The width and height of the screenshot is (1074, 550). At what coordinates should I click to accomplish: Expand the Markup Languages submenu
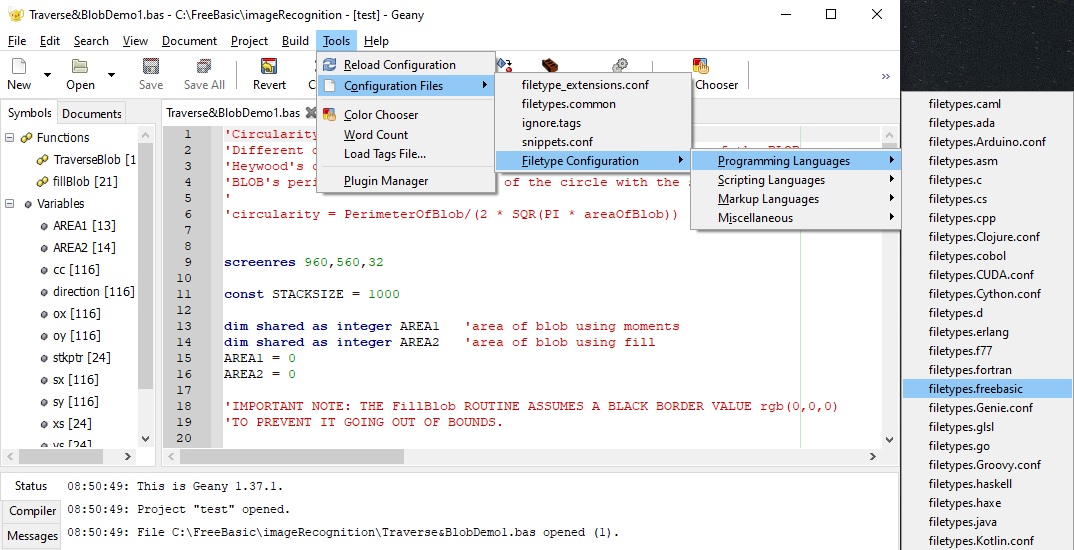click(796, 199)
